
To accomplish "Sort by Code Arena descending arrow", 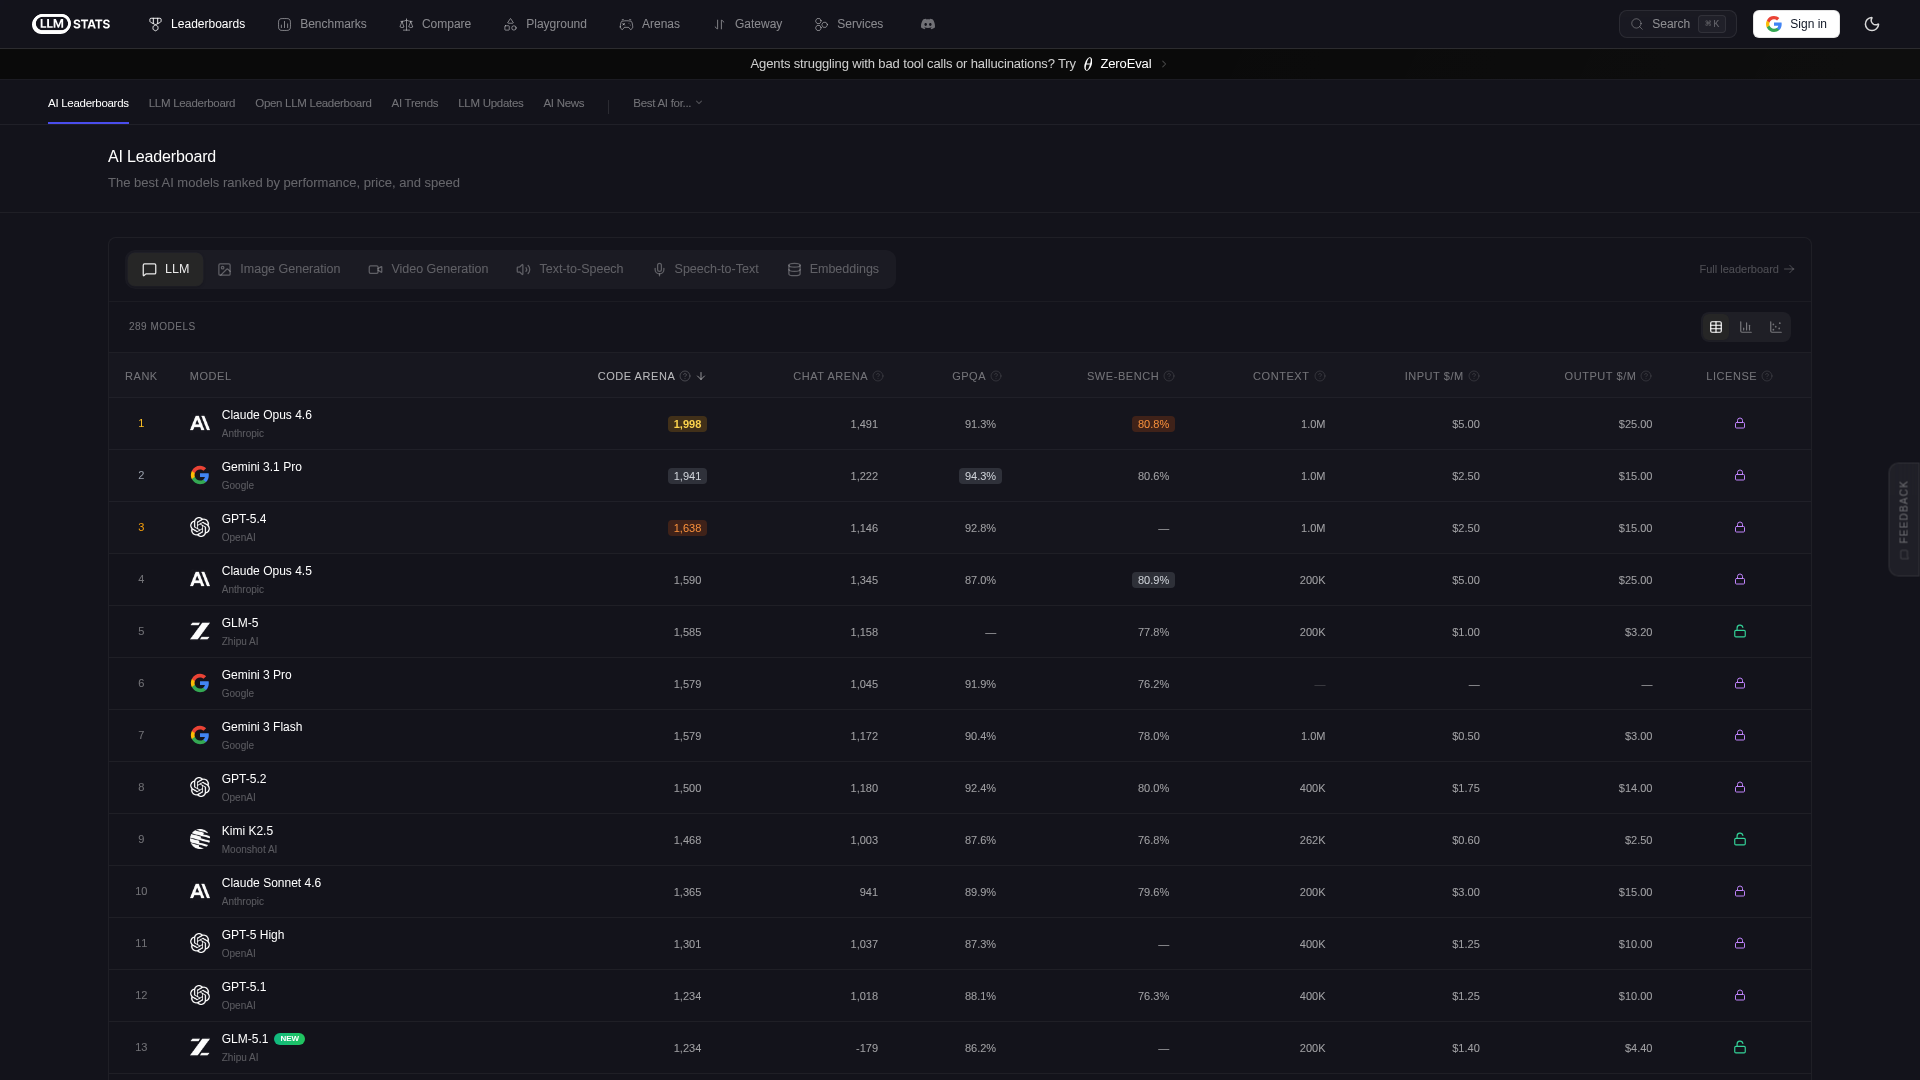I will (701, 376).
